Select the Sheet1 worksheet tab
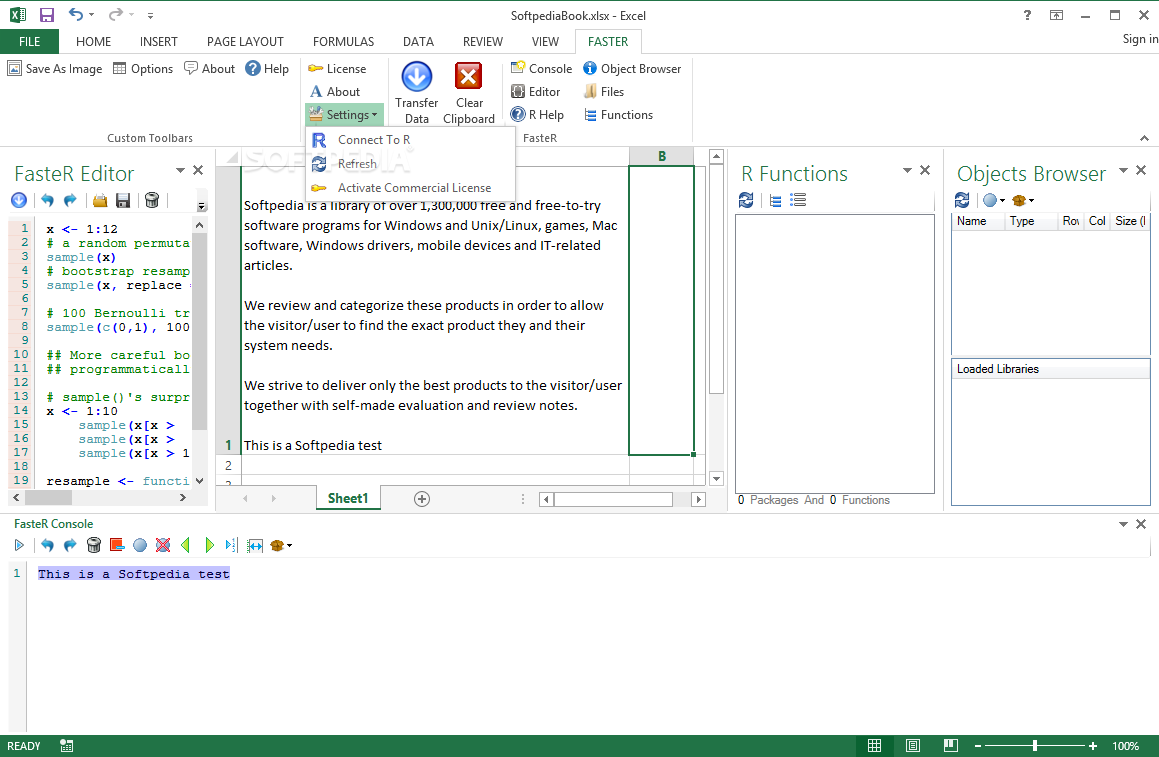 tap(347, 498)
